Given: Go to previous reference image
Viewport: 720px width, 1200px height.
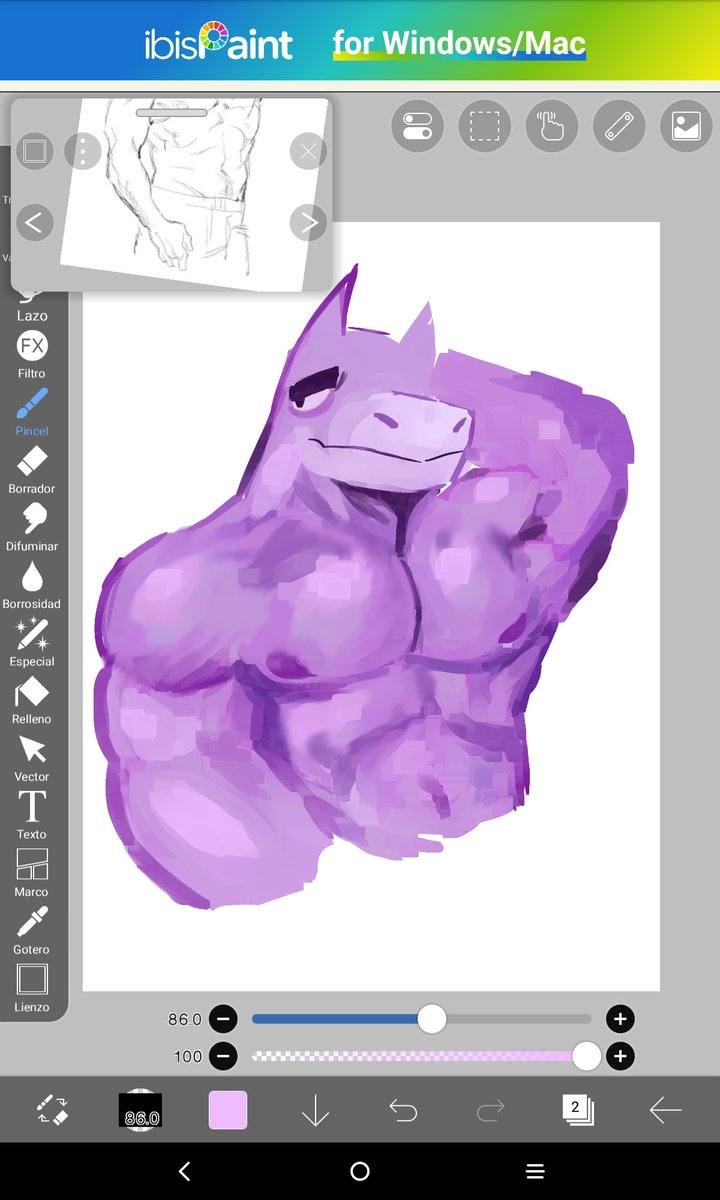Looking at the screenshot, I should (x=34, y=222).
